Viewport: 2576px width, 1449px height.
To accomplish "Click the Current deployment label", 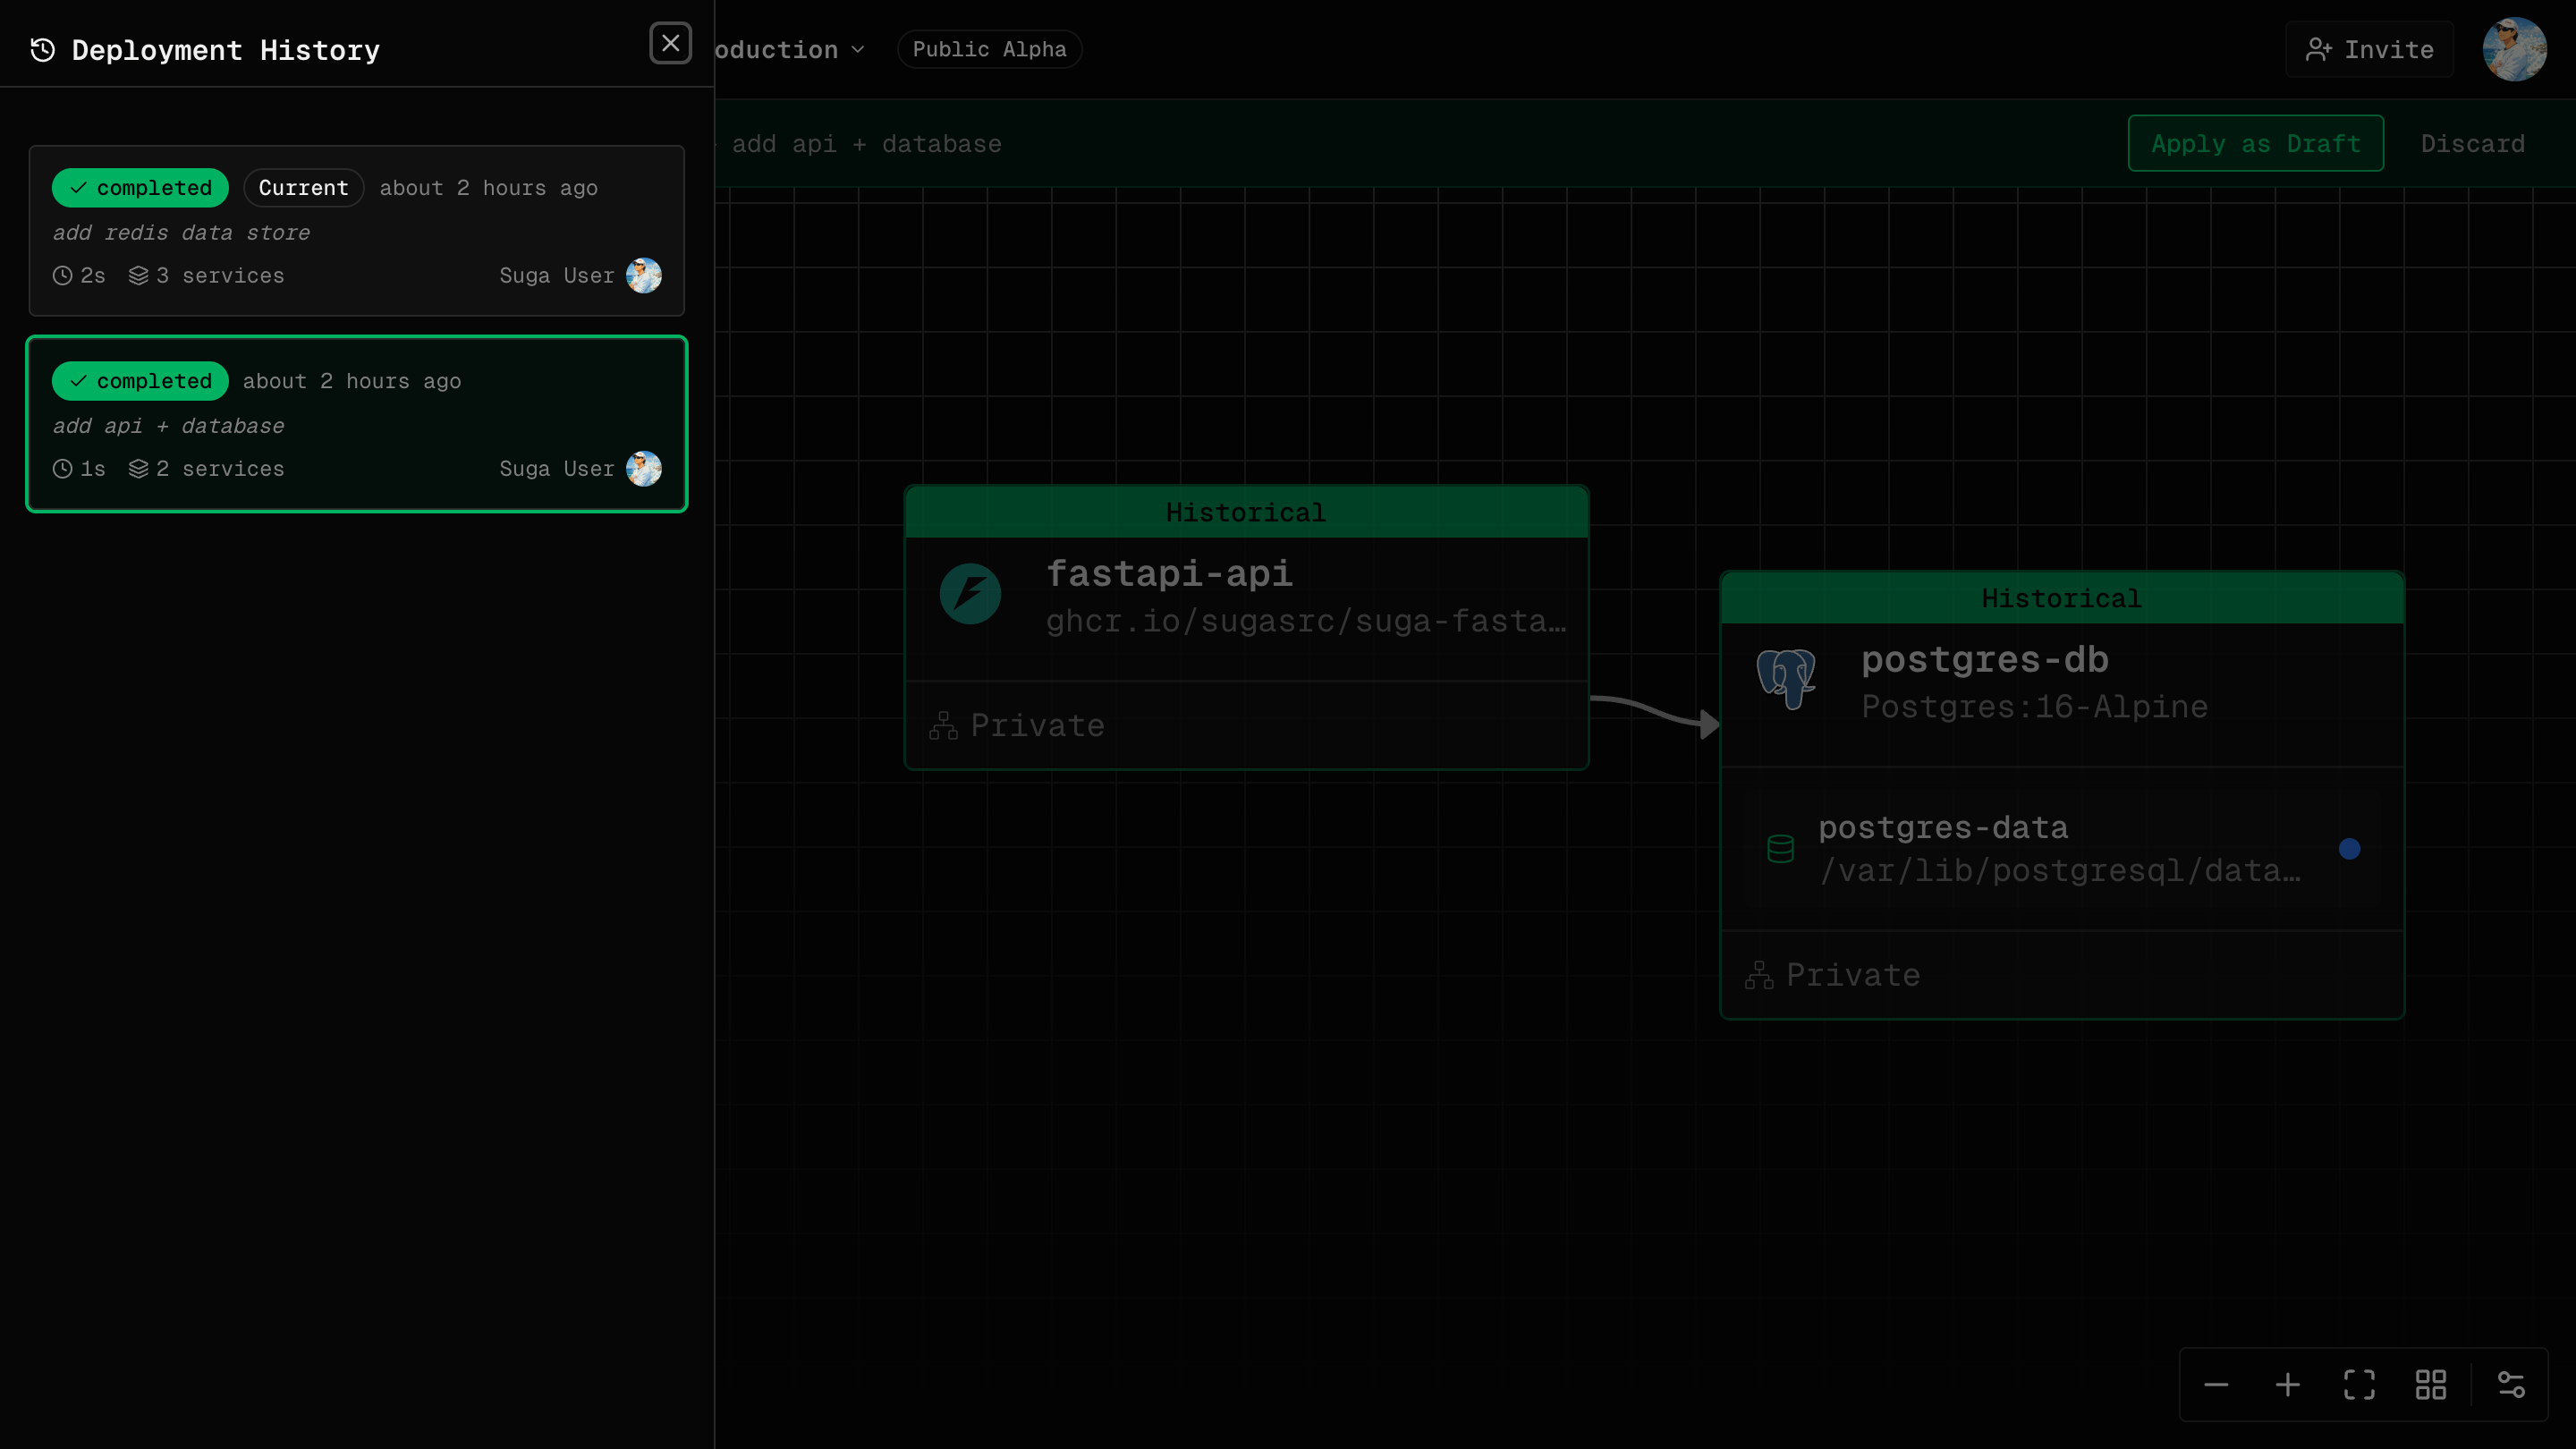I will [x=303, y=187].
